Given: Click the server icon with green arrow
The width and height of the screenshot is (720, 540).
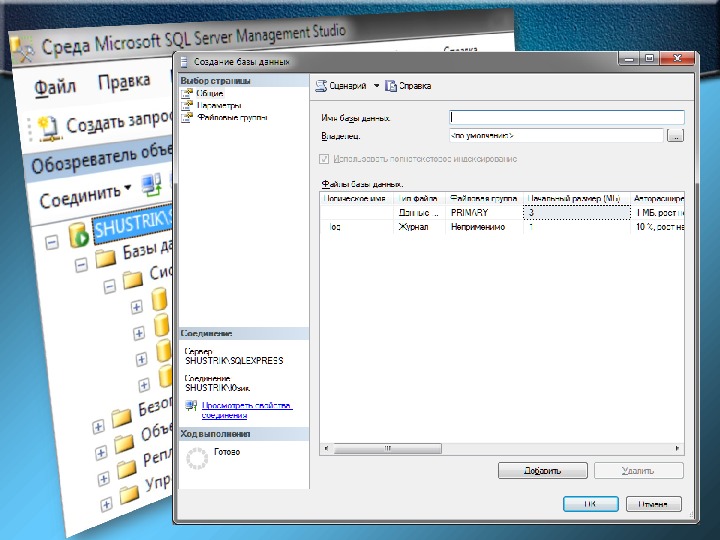Looking at the screenshot, I should (x=79, y=235).
